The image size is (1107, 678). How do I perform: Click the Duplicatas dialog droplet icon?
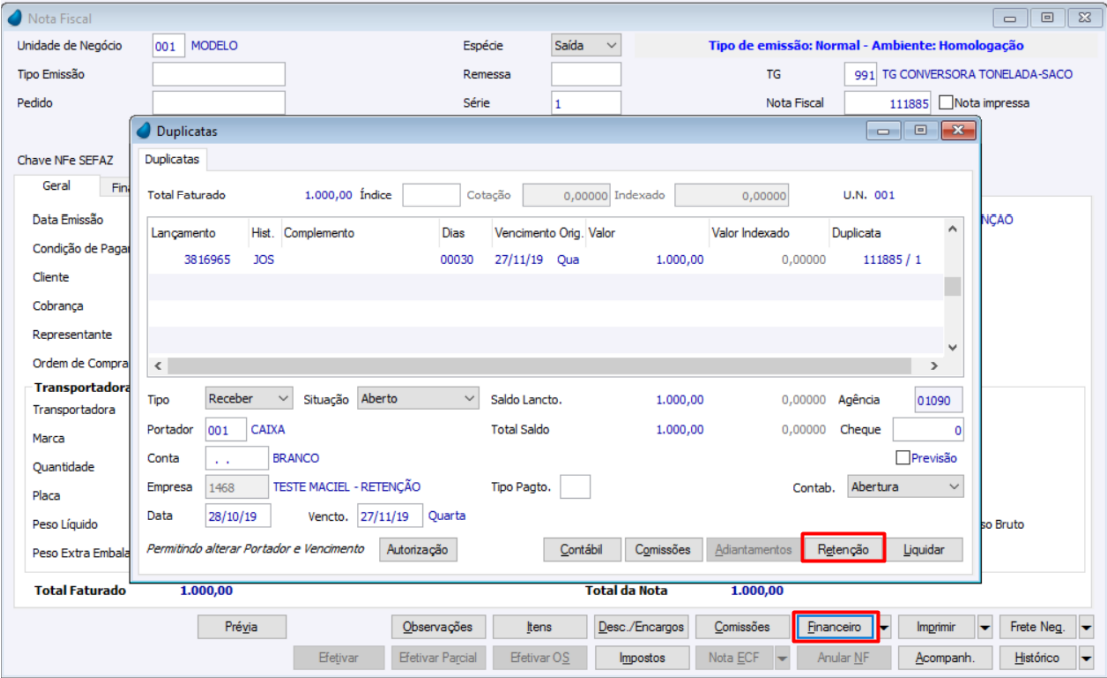pyautogui.click(x=144, y=131)
